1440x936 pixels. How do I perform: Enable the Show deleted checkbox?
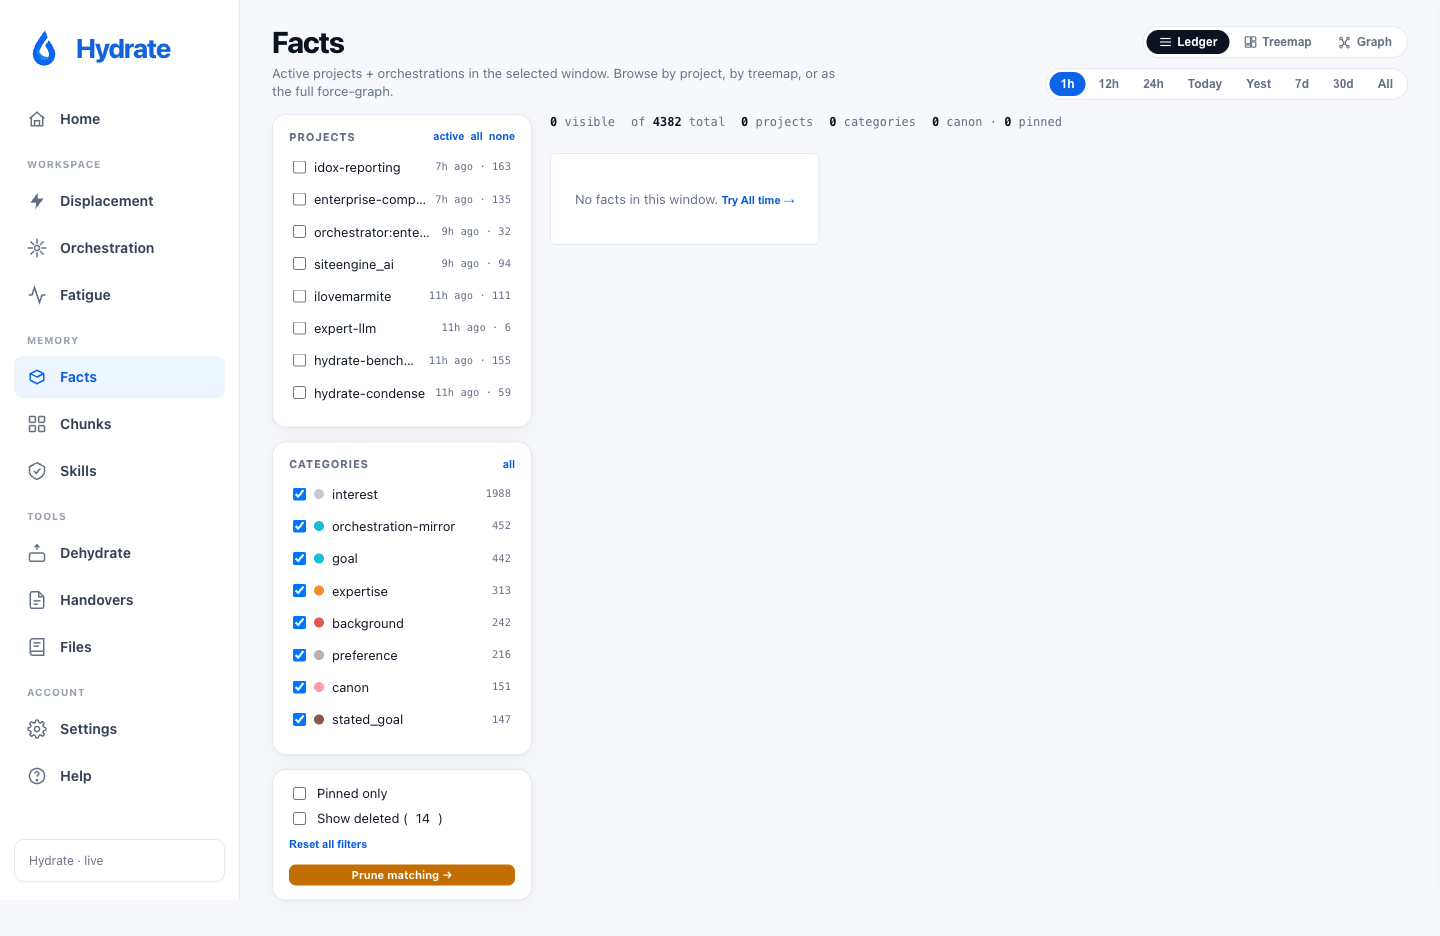point(299,818)
